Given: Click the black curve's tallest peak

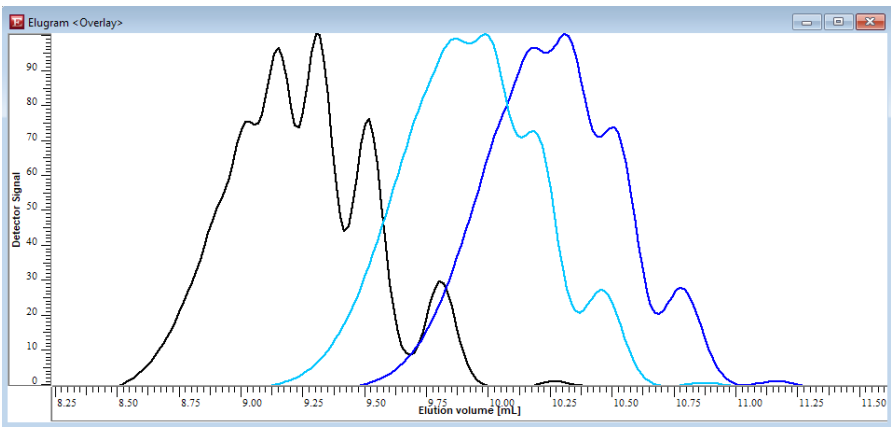Looking at the screenshot, I should pos(318,34).
